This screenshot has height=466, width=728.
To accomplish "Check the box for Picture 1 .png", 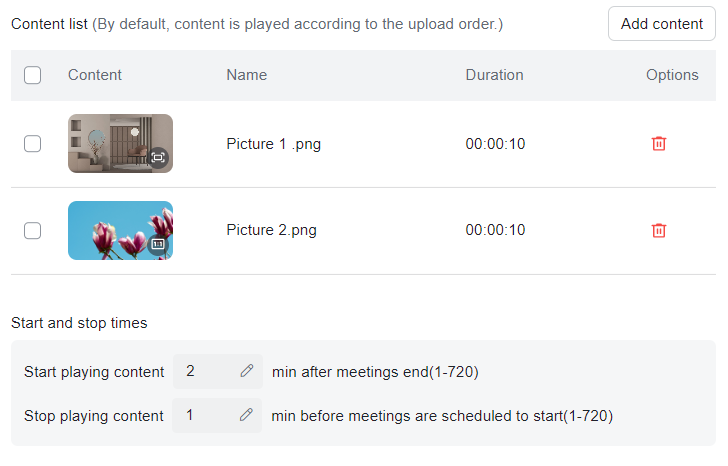I will (x=32, y=144).
